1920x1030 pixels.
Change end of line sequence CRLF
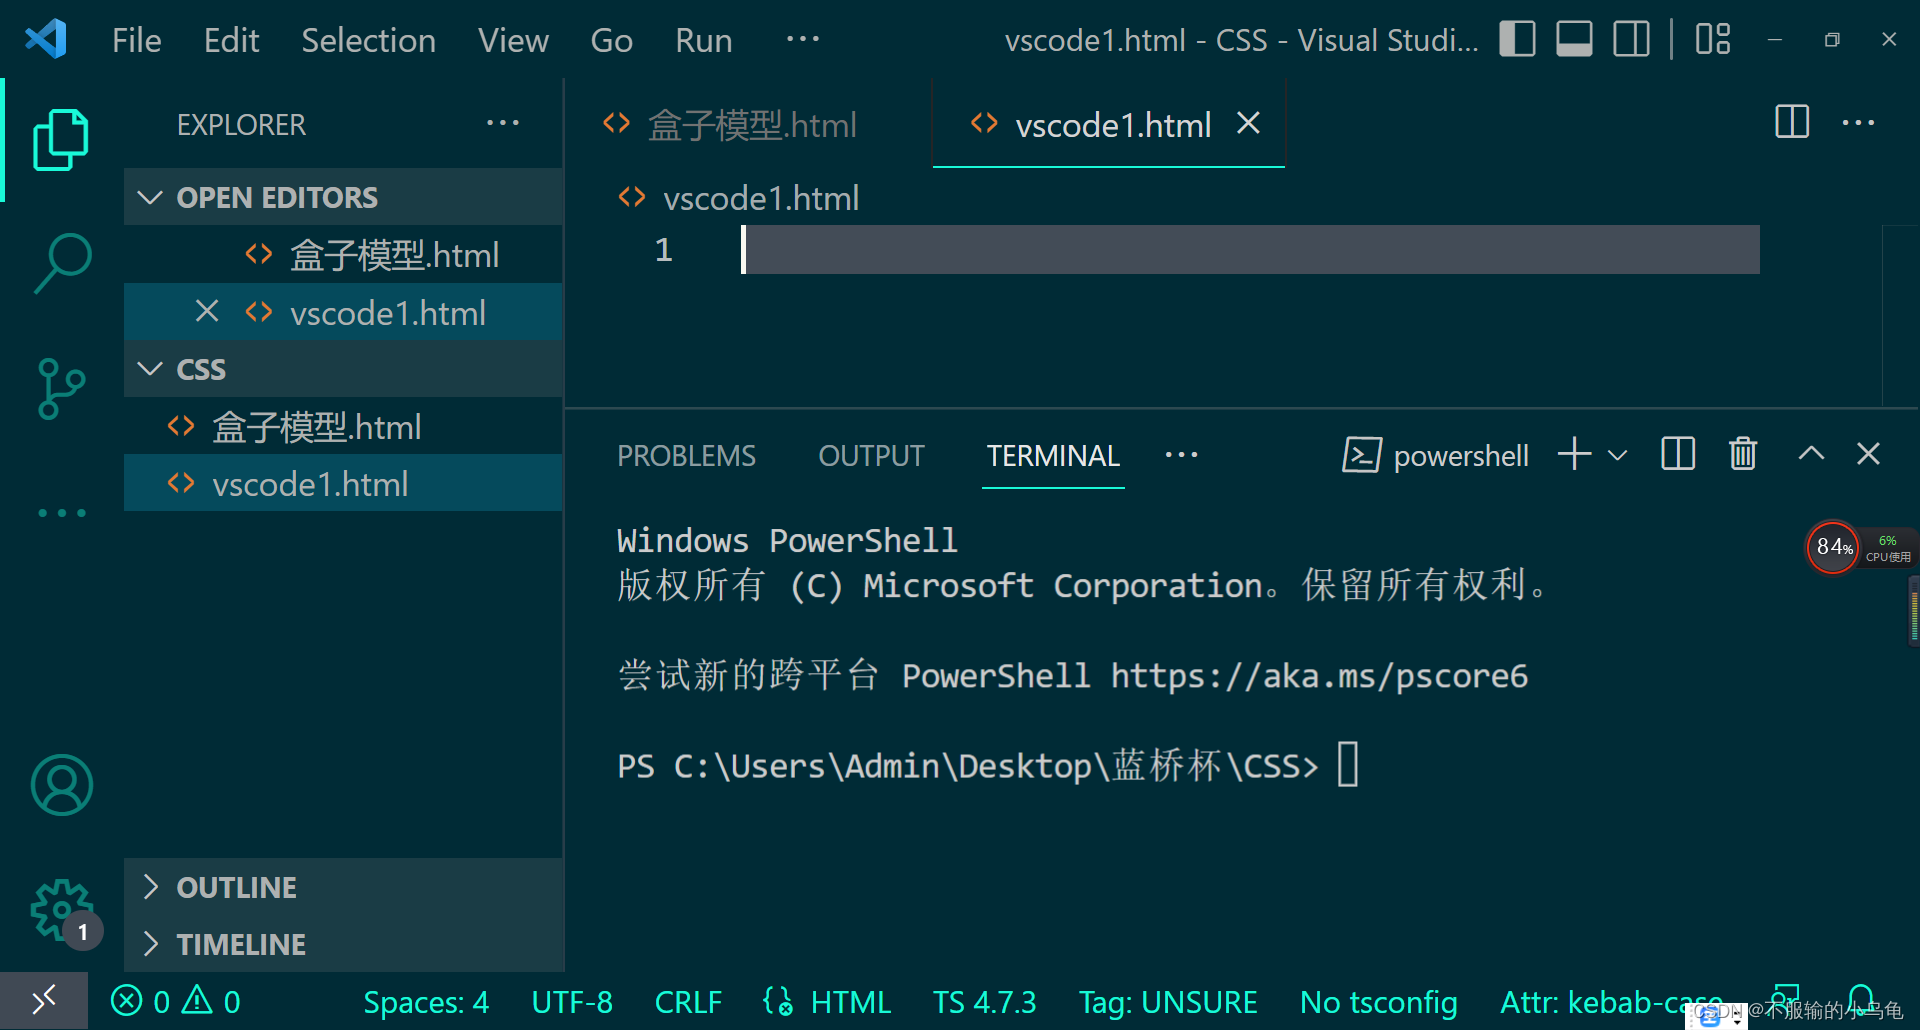tap(688, 1001)
